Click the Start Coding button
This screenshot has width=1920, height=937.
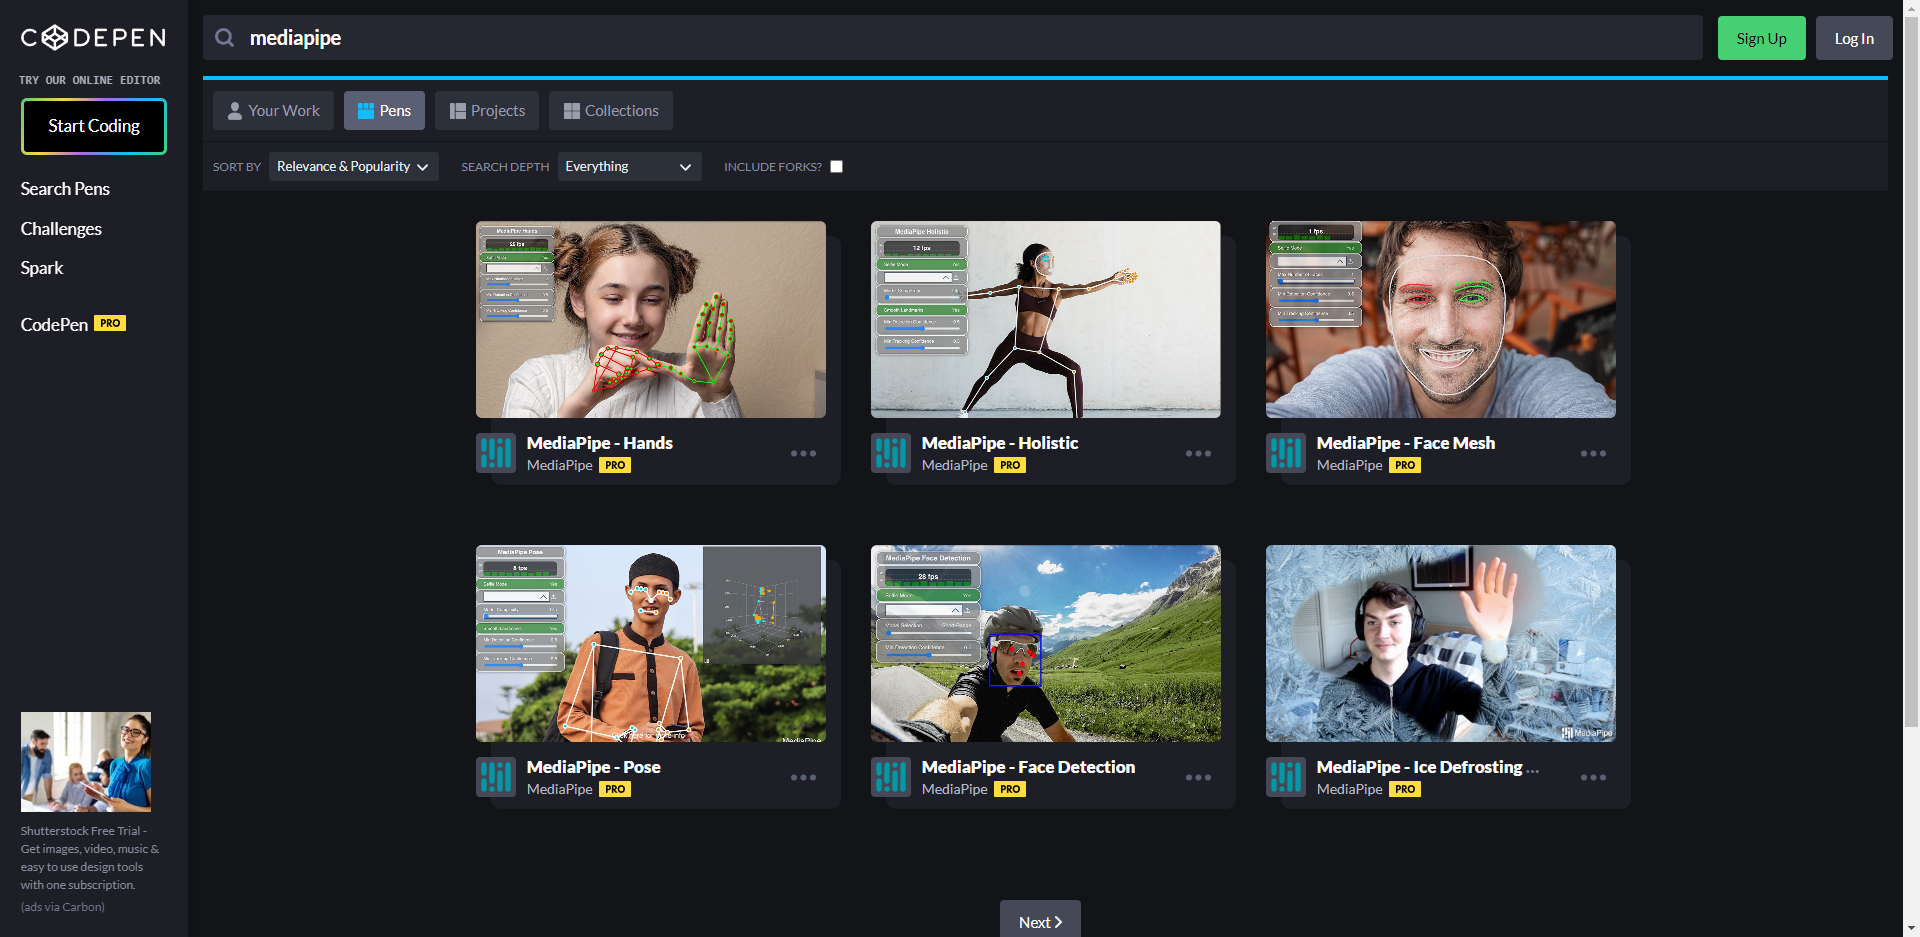pos(94,126)
